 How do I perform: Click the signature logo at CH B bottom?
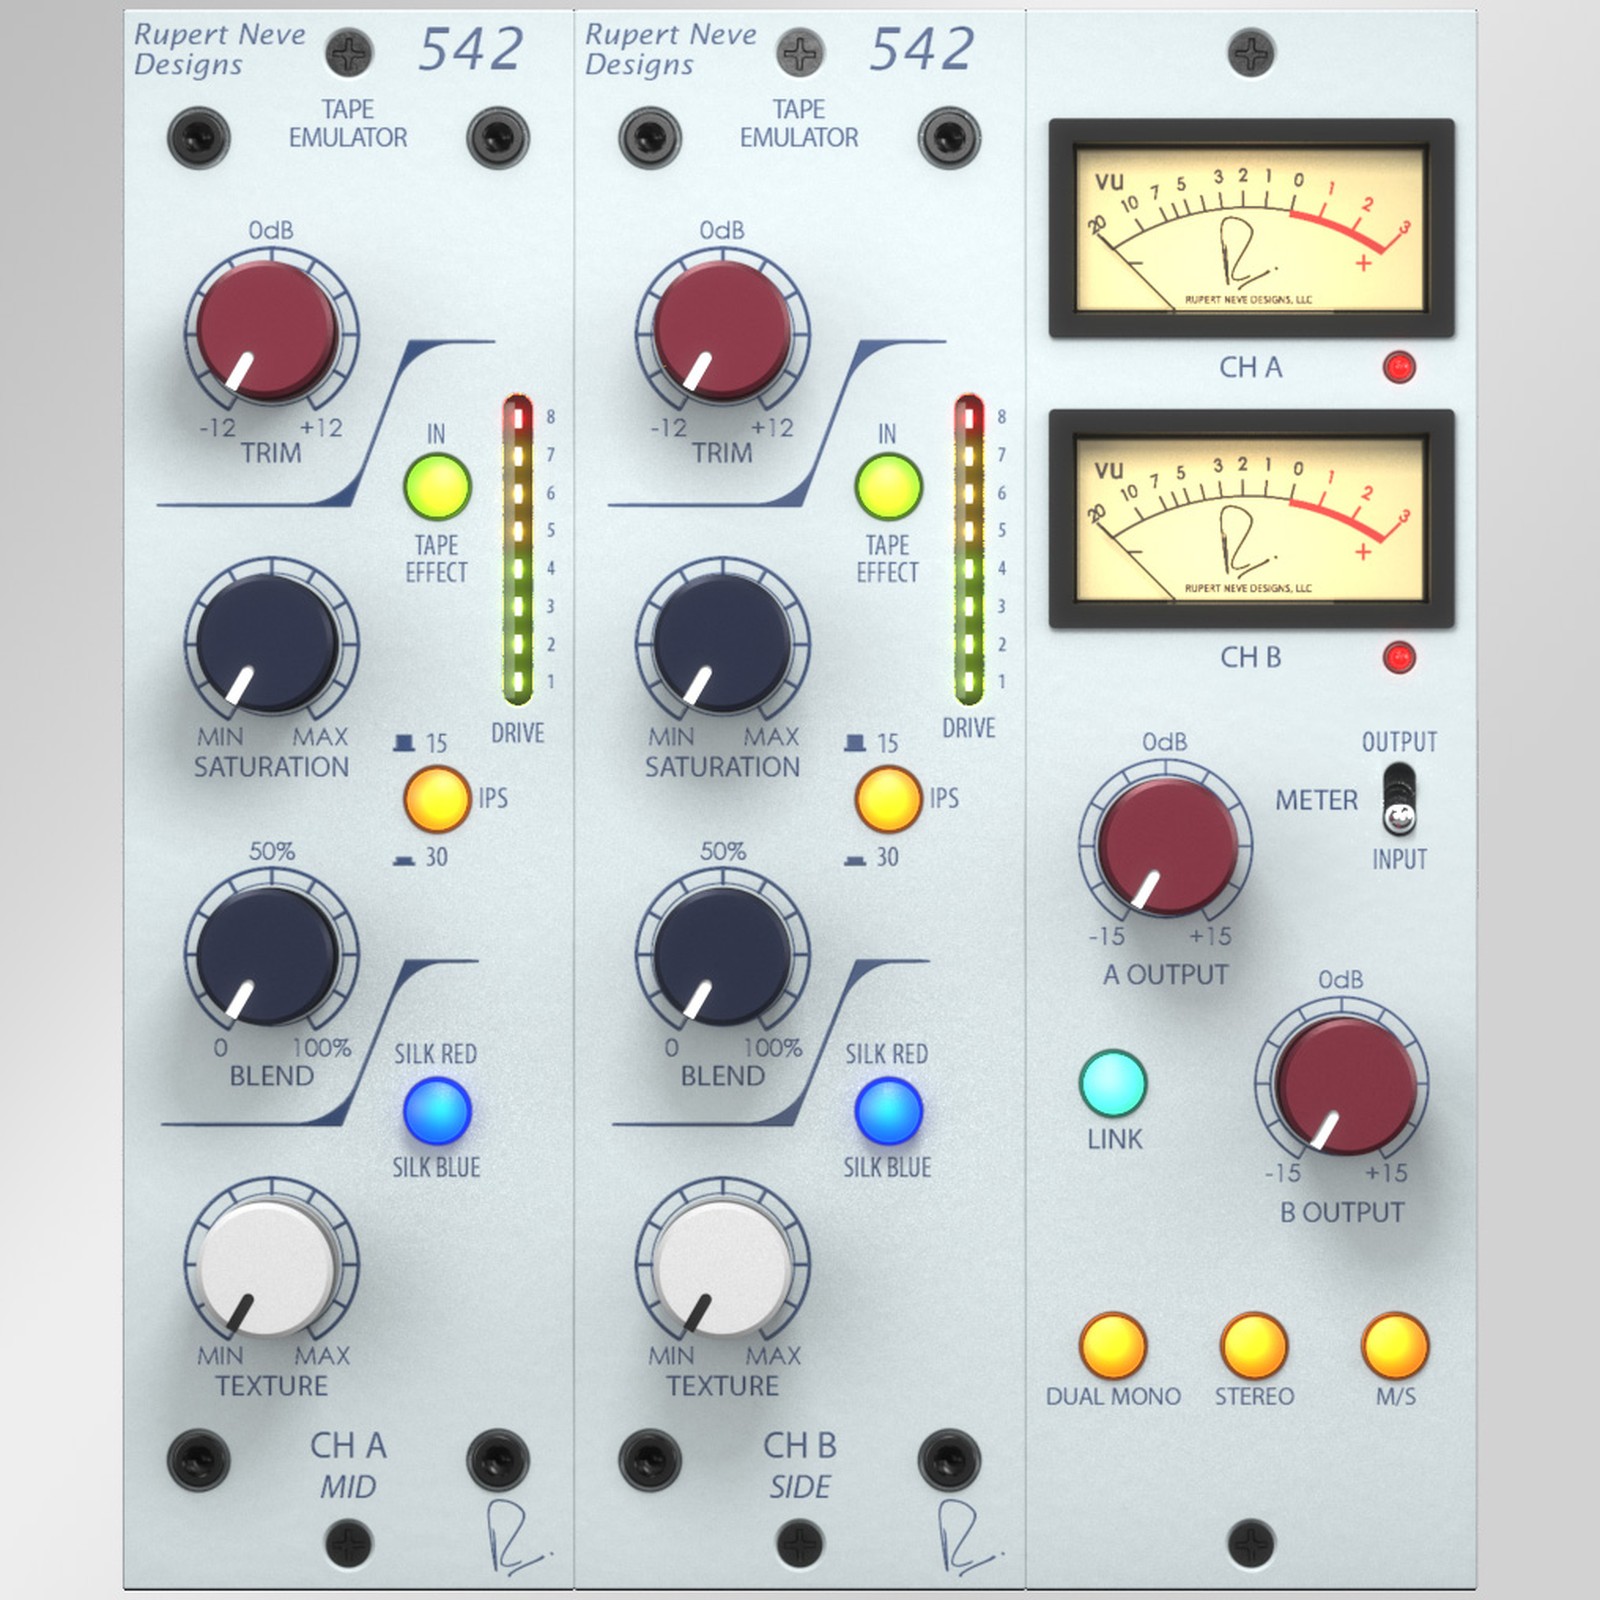tap(969, 1540)
